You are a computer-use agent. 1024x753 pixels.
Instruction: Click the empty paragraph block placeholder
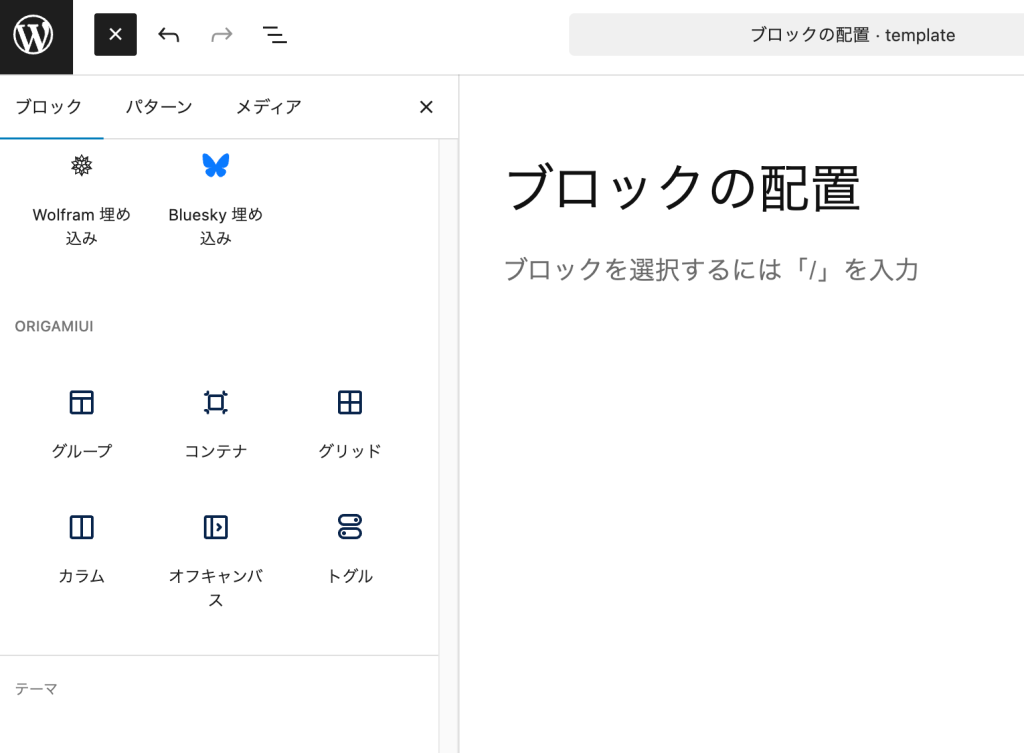712,270
